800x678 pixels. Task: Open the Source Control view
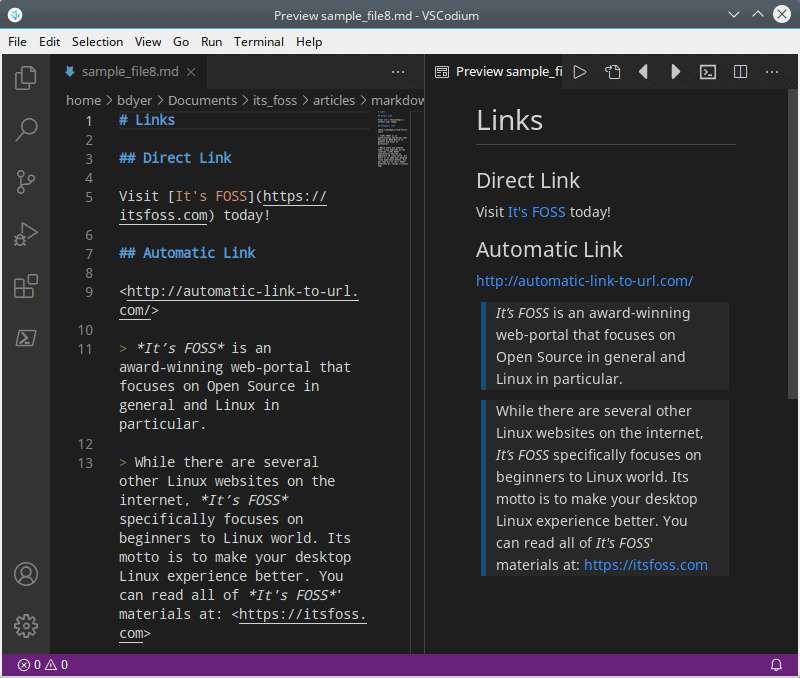25,181
